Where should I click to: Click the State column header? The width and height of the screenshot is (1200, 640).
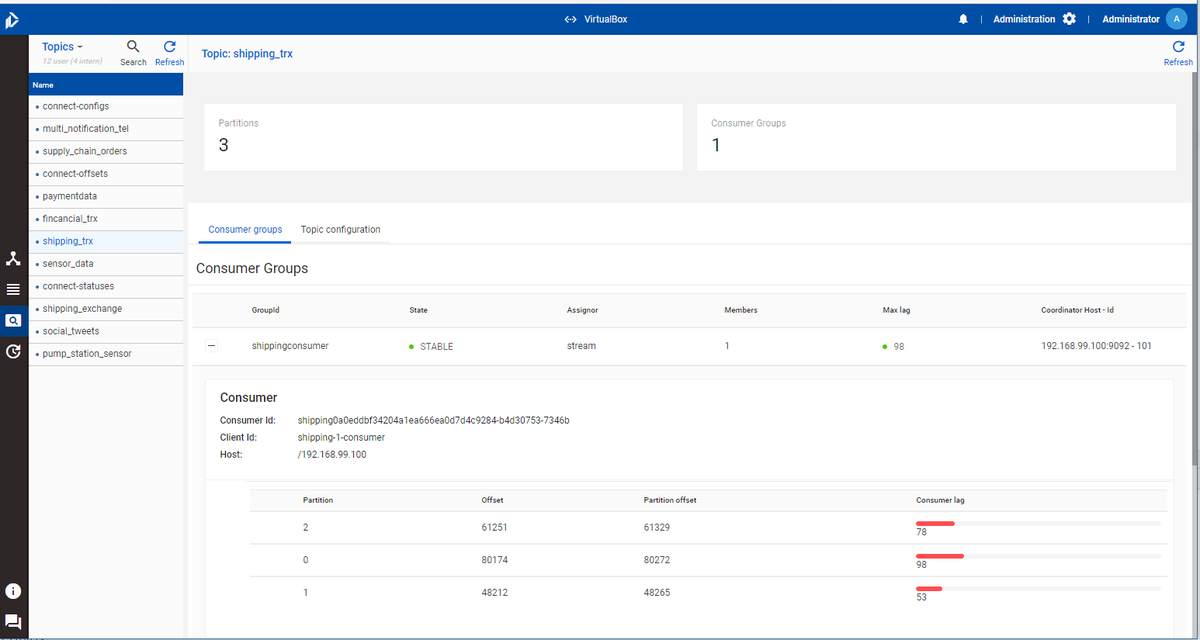pyautogui.click(x=418, y=310)
